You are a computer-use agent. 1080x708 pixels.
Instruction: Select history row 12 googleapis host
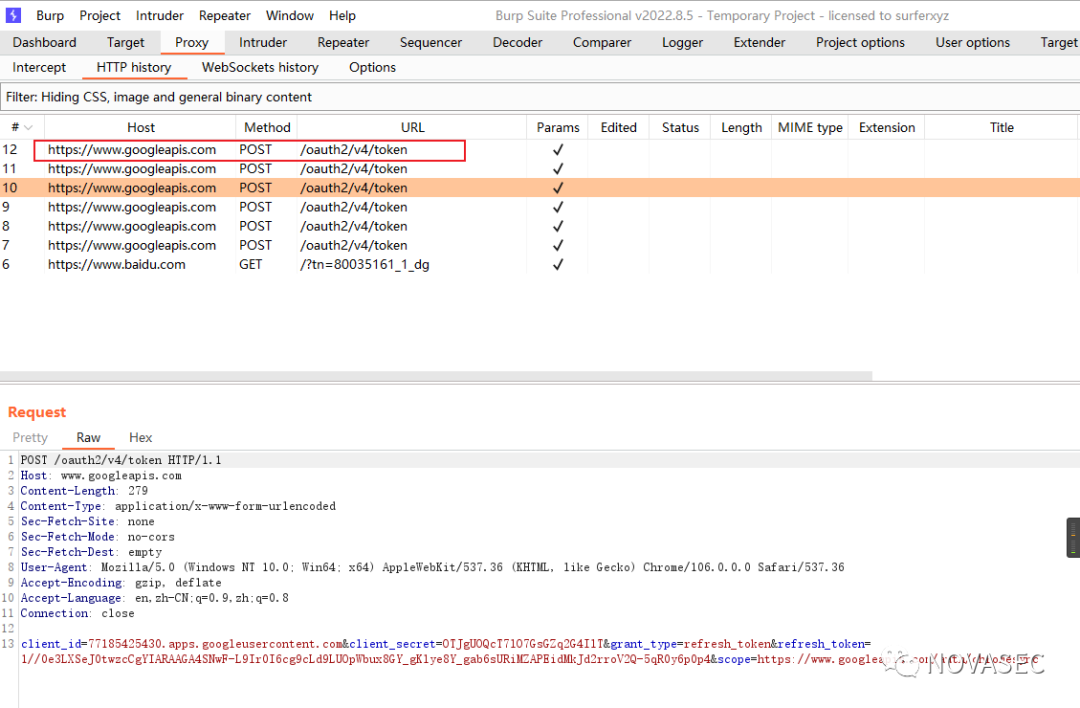[132, 149]
